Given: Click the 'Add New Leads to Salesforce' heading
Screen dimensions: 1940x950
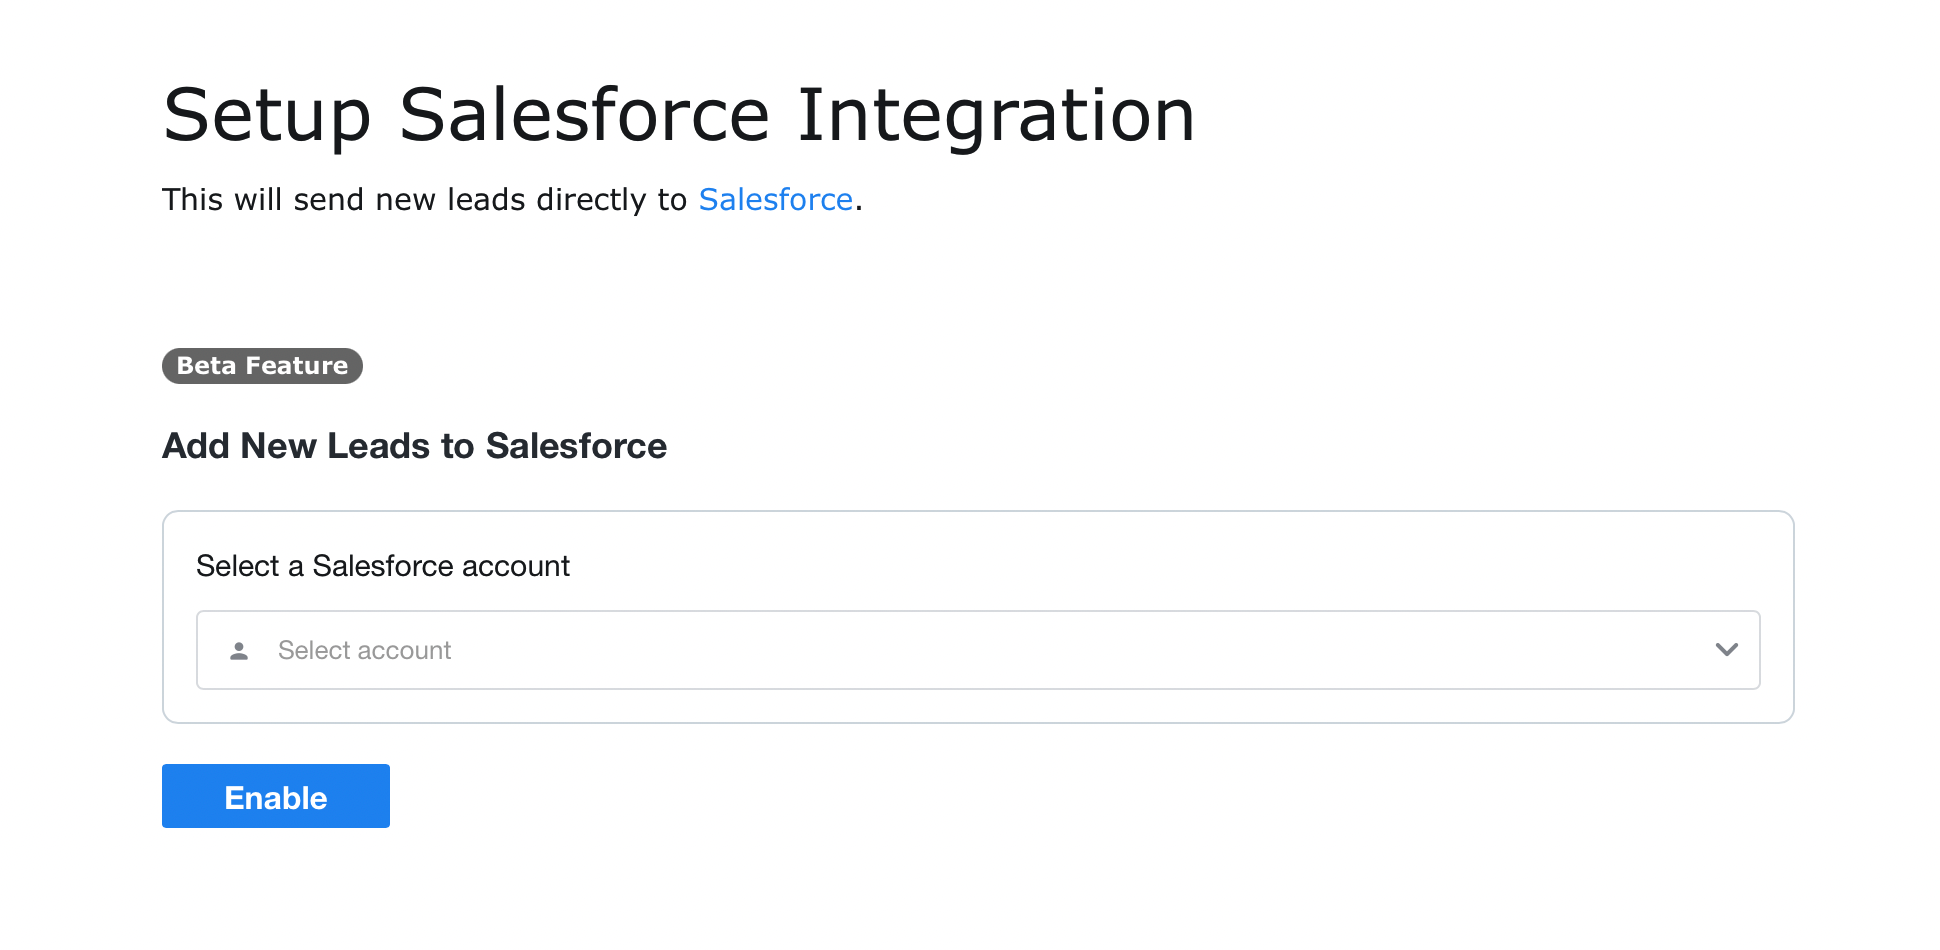Looking at the screenshot, I should pyautogui.click(x=414, y=446).
